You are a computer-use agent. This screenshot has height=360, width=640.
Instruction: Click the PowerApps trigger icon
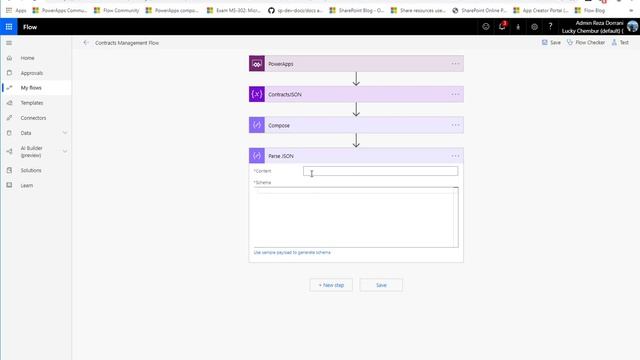257,64
